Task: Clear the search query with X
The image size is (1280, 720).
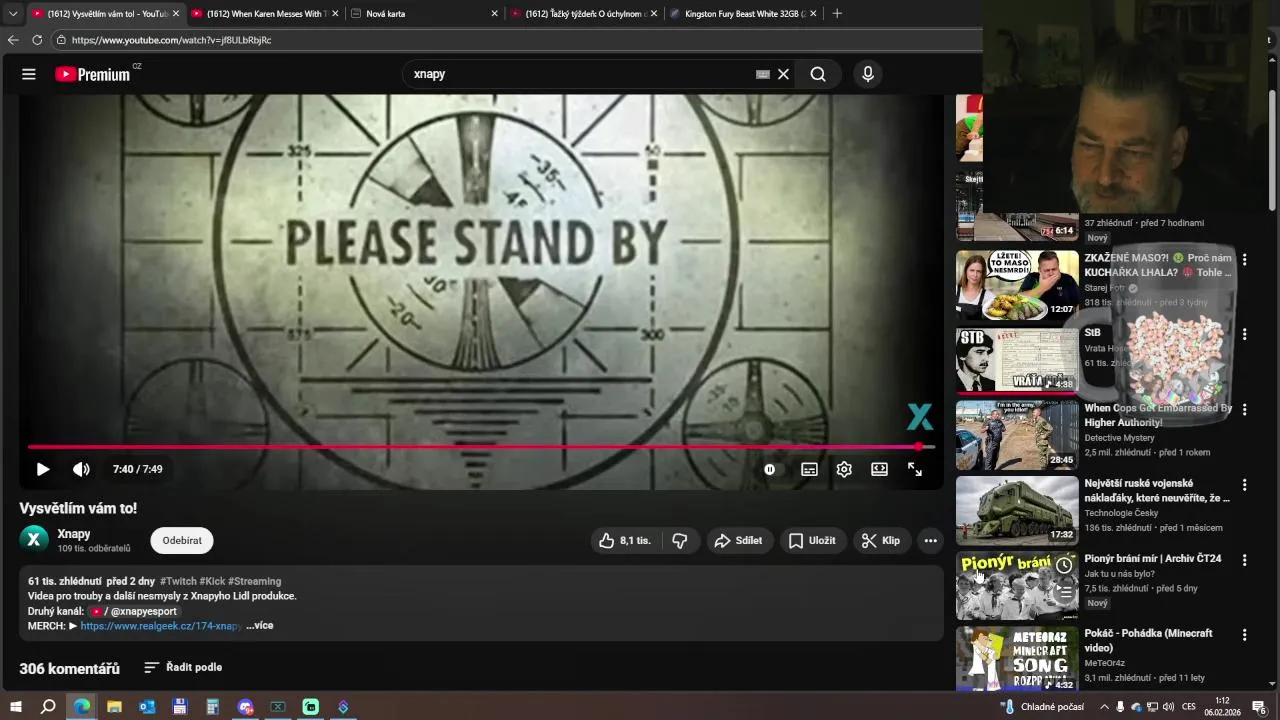Action: pos(784,74)
